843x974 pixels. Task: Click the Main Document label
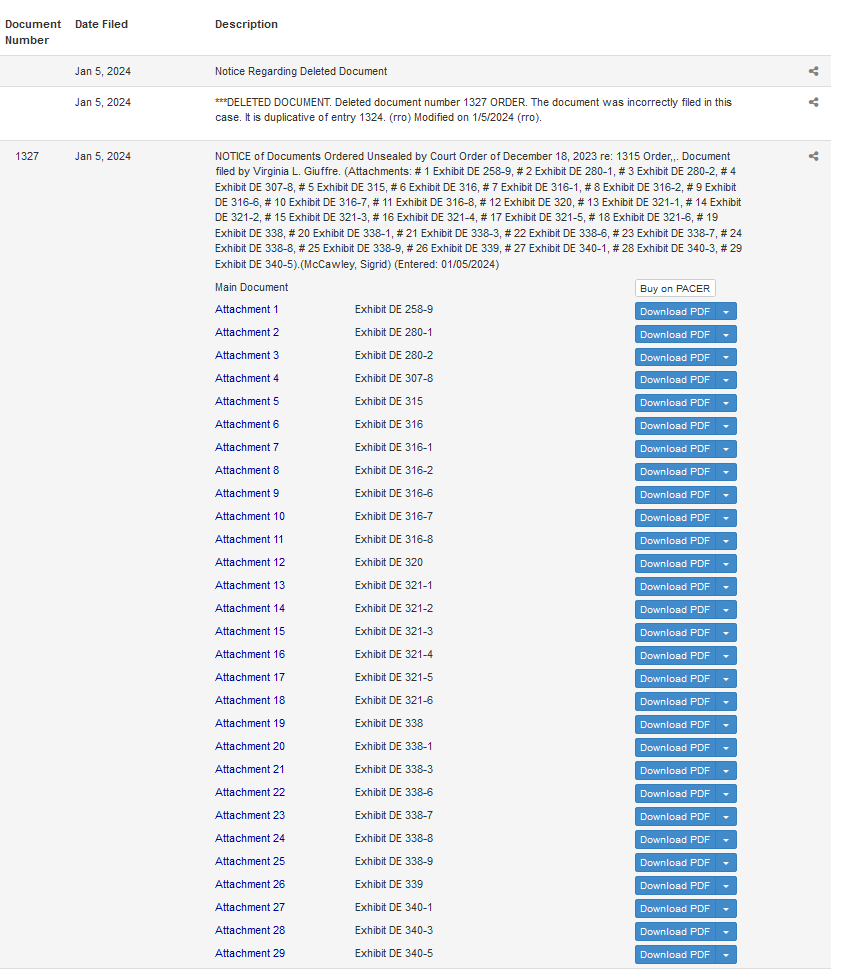click(x=252, y=287)
